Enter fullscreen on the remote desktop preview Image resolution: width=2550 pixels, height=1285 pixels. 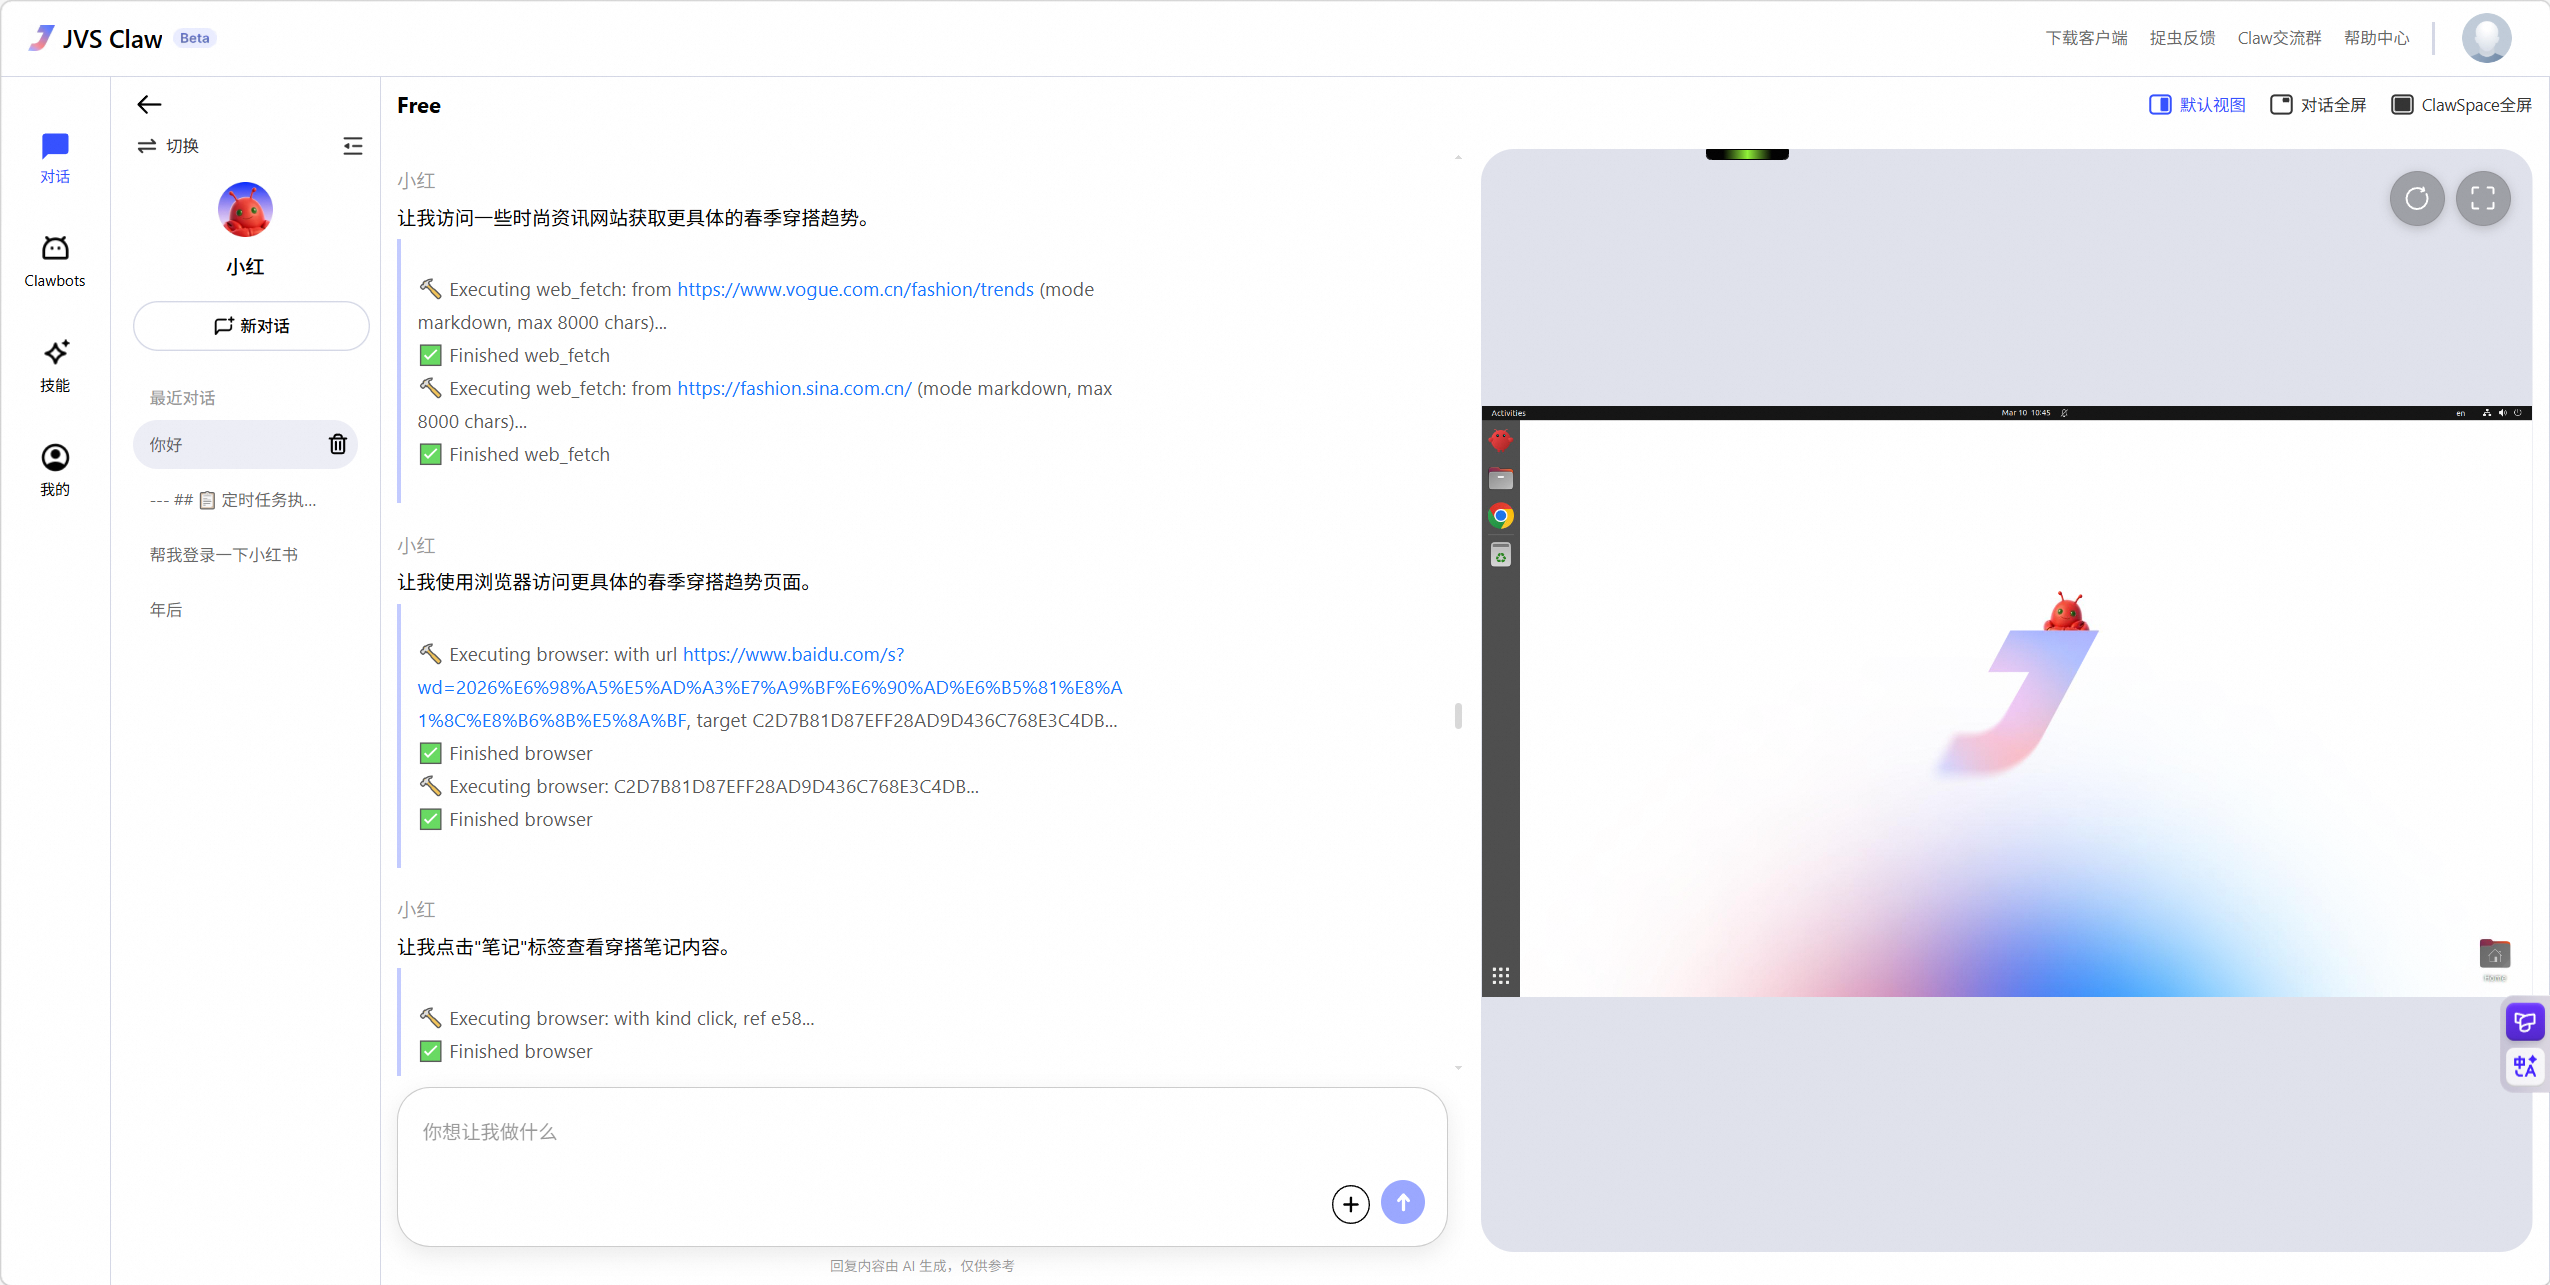pyautogui.click(x=2483, y=199)
